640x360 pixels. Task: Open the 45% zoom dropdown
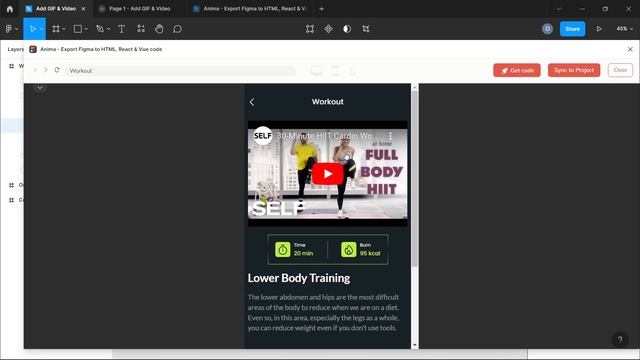coord(624,29)
